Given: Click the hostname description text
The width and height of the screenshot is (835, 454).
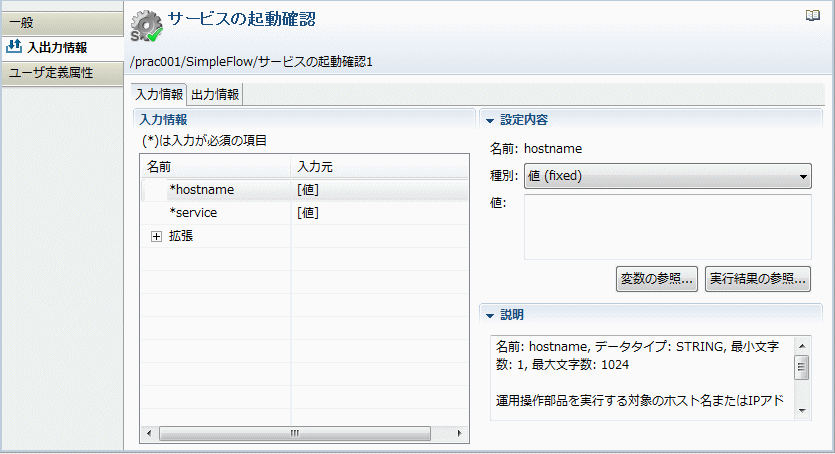Looking at the screenshot, I should pyautogui.click(x=641, y=377).
